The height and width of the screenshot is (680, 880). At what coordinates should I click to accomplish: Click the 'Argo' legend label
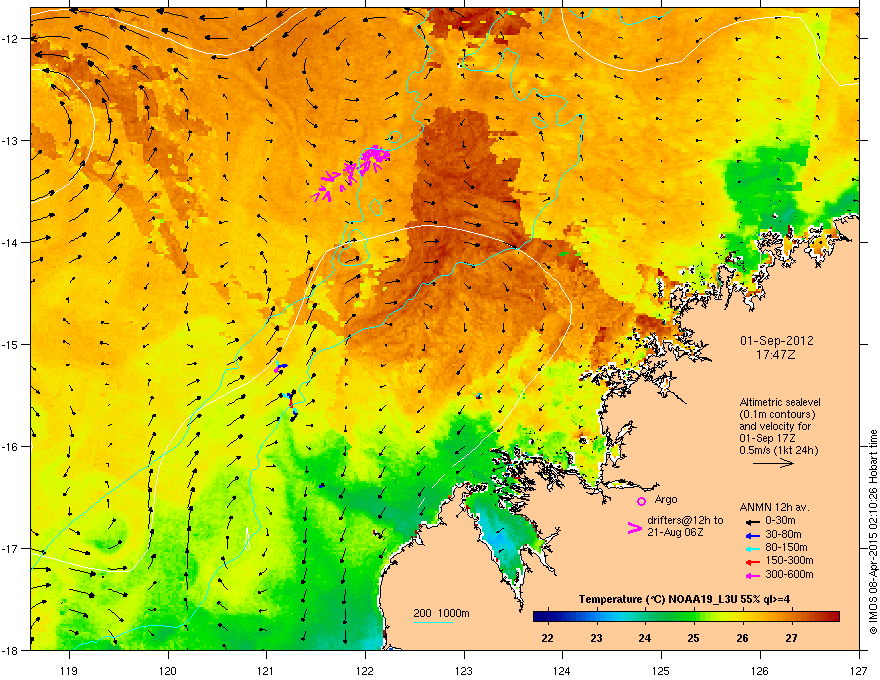point(666,499)
